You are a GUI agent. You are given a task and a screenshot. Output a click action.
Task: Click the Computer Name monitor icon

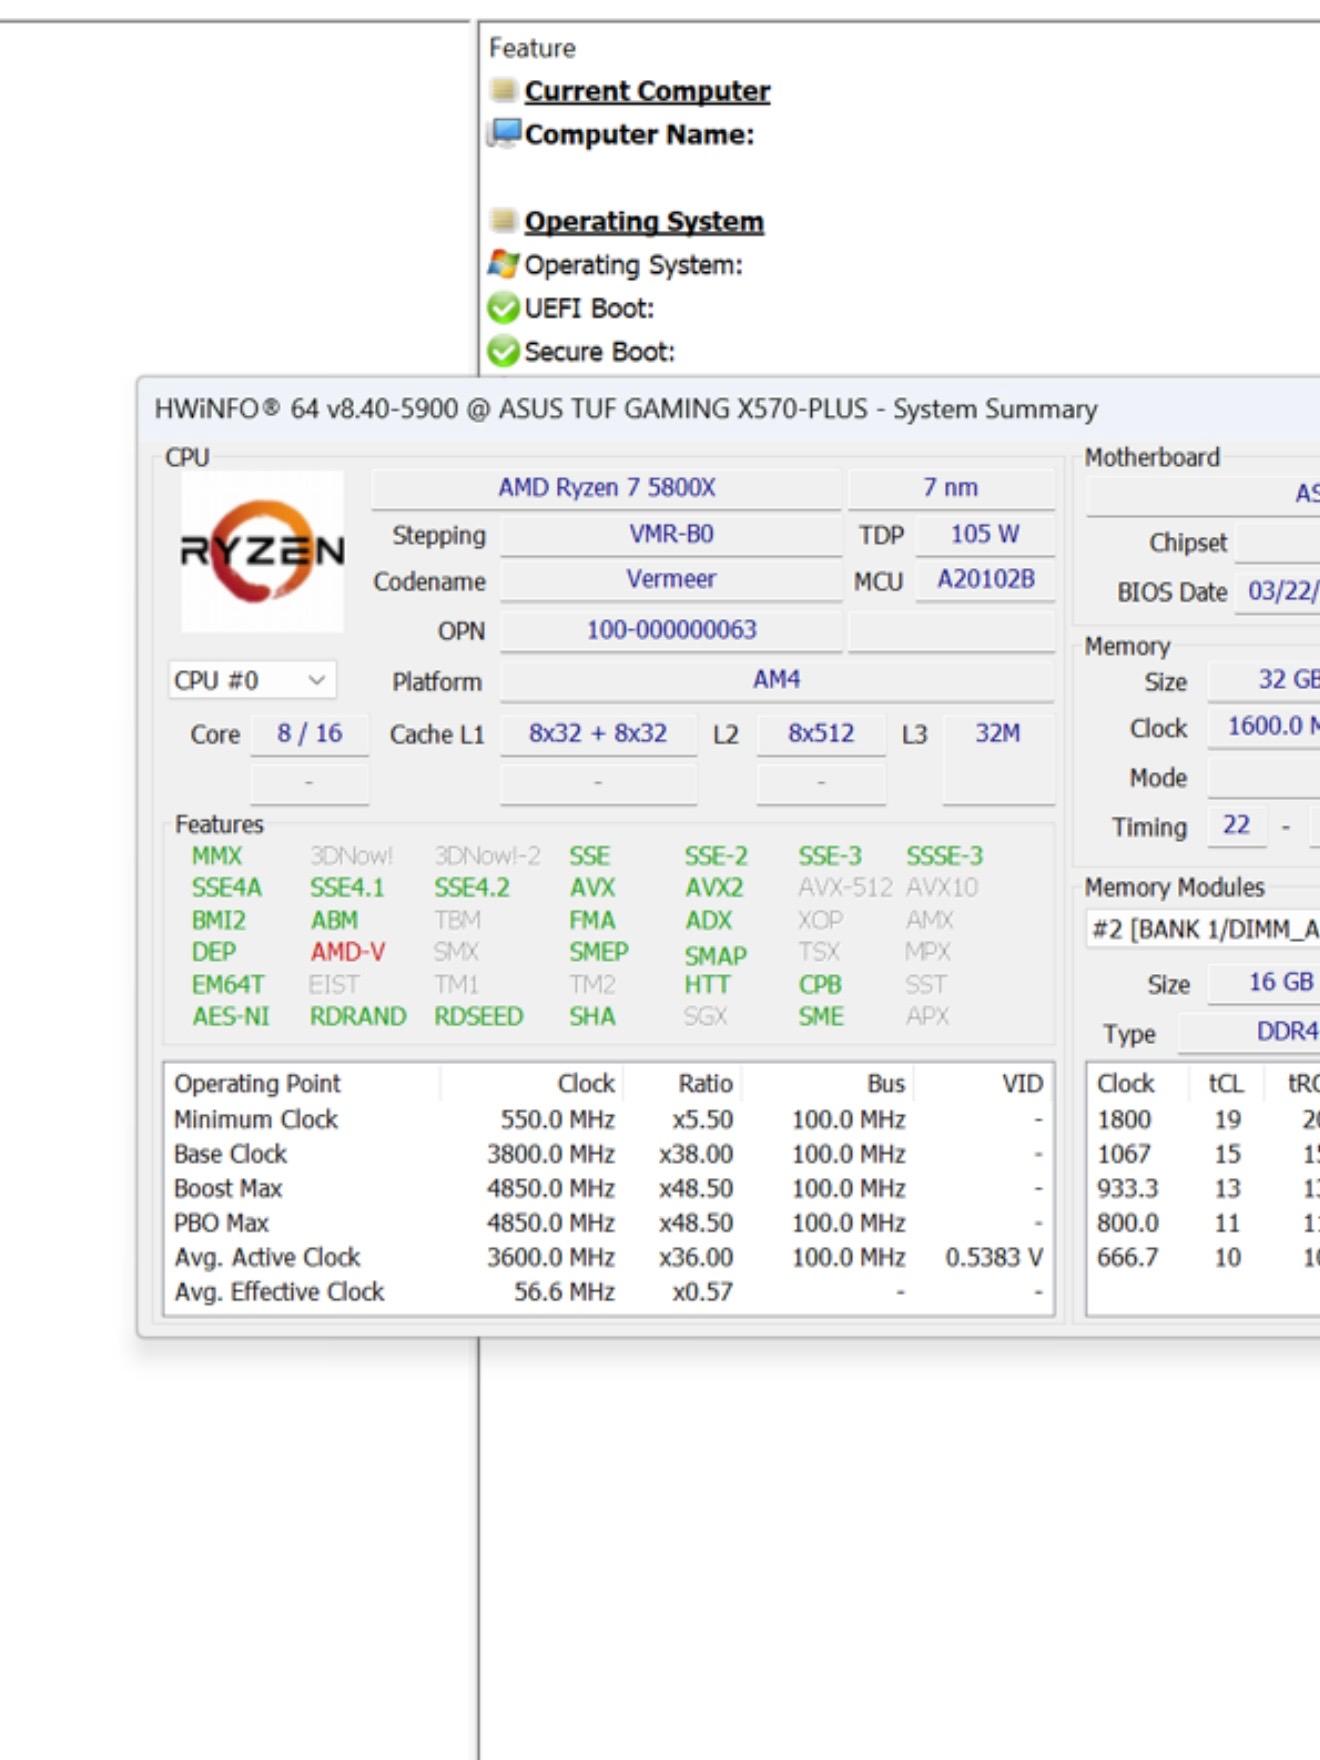504,133
